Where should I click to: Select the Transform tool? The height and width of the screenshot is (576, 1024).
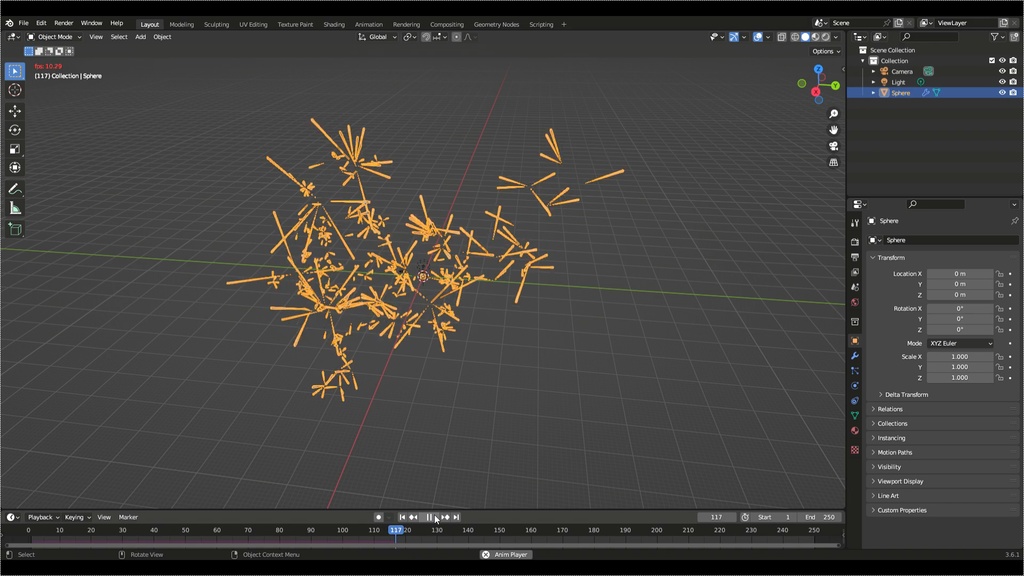click(15, 168)
